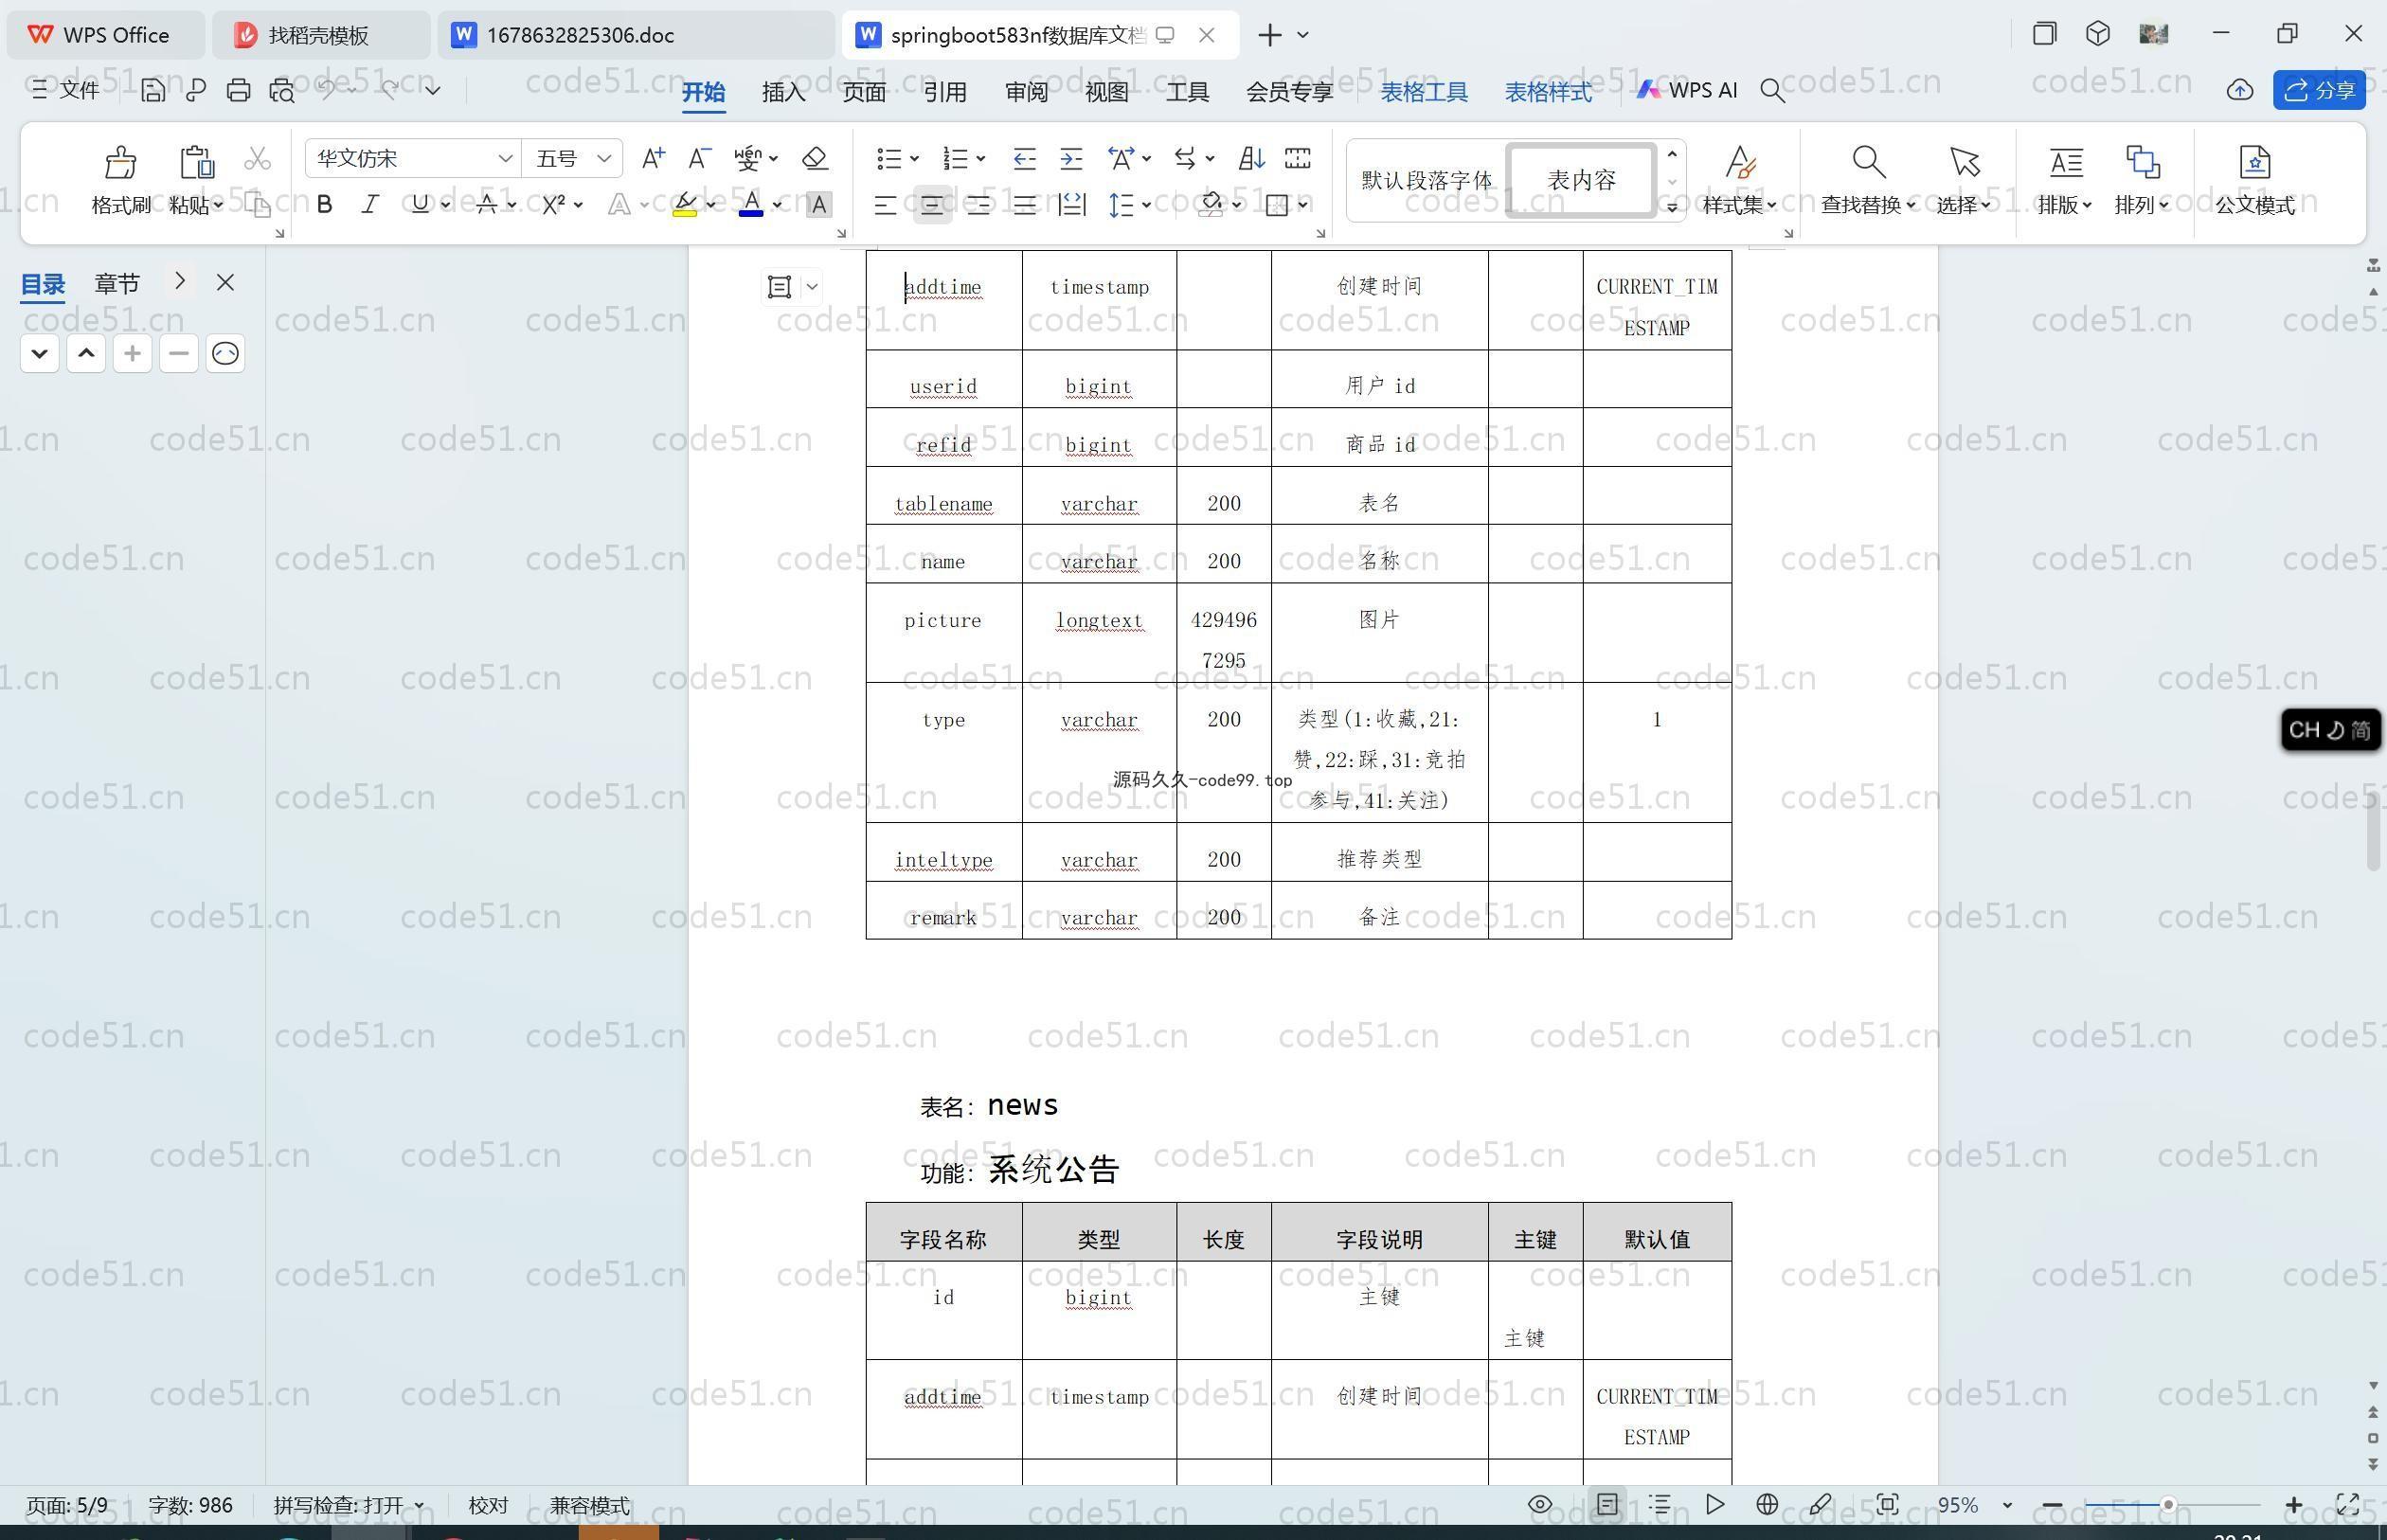Click the 分享 (Share) button
This screenshot has height=1540, width=2387.
click(x=2318, y=91)
